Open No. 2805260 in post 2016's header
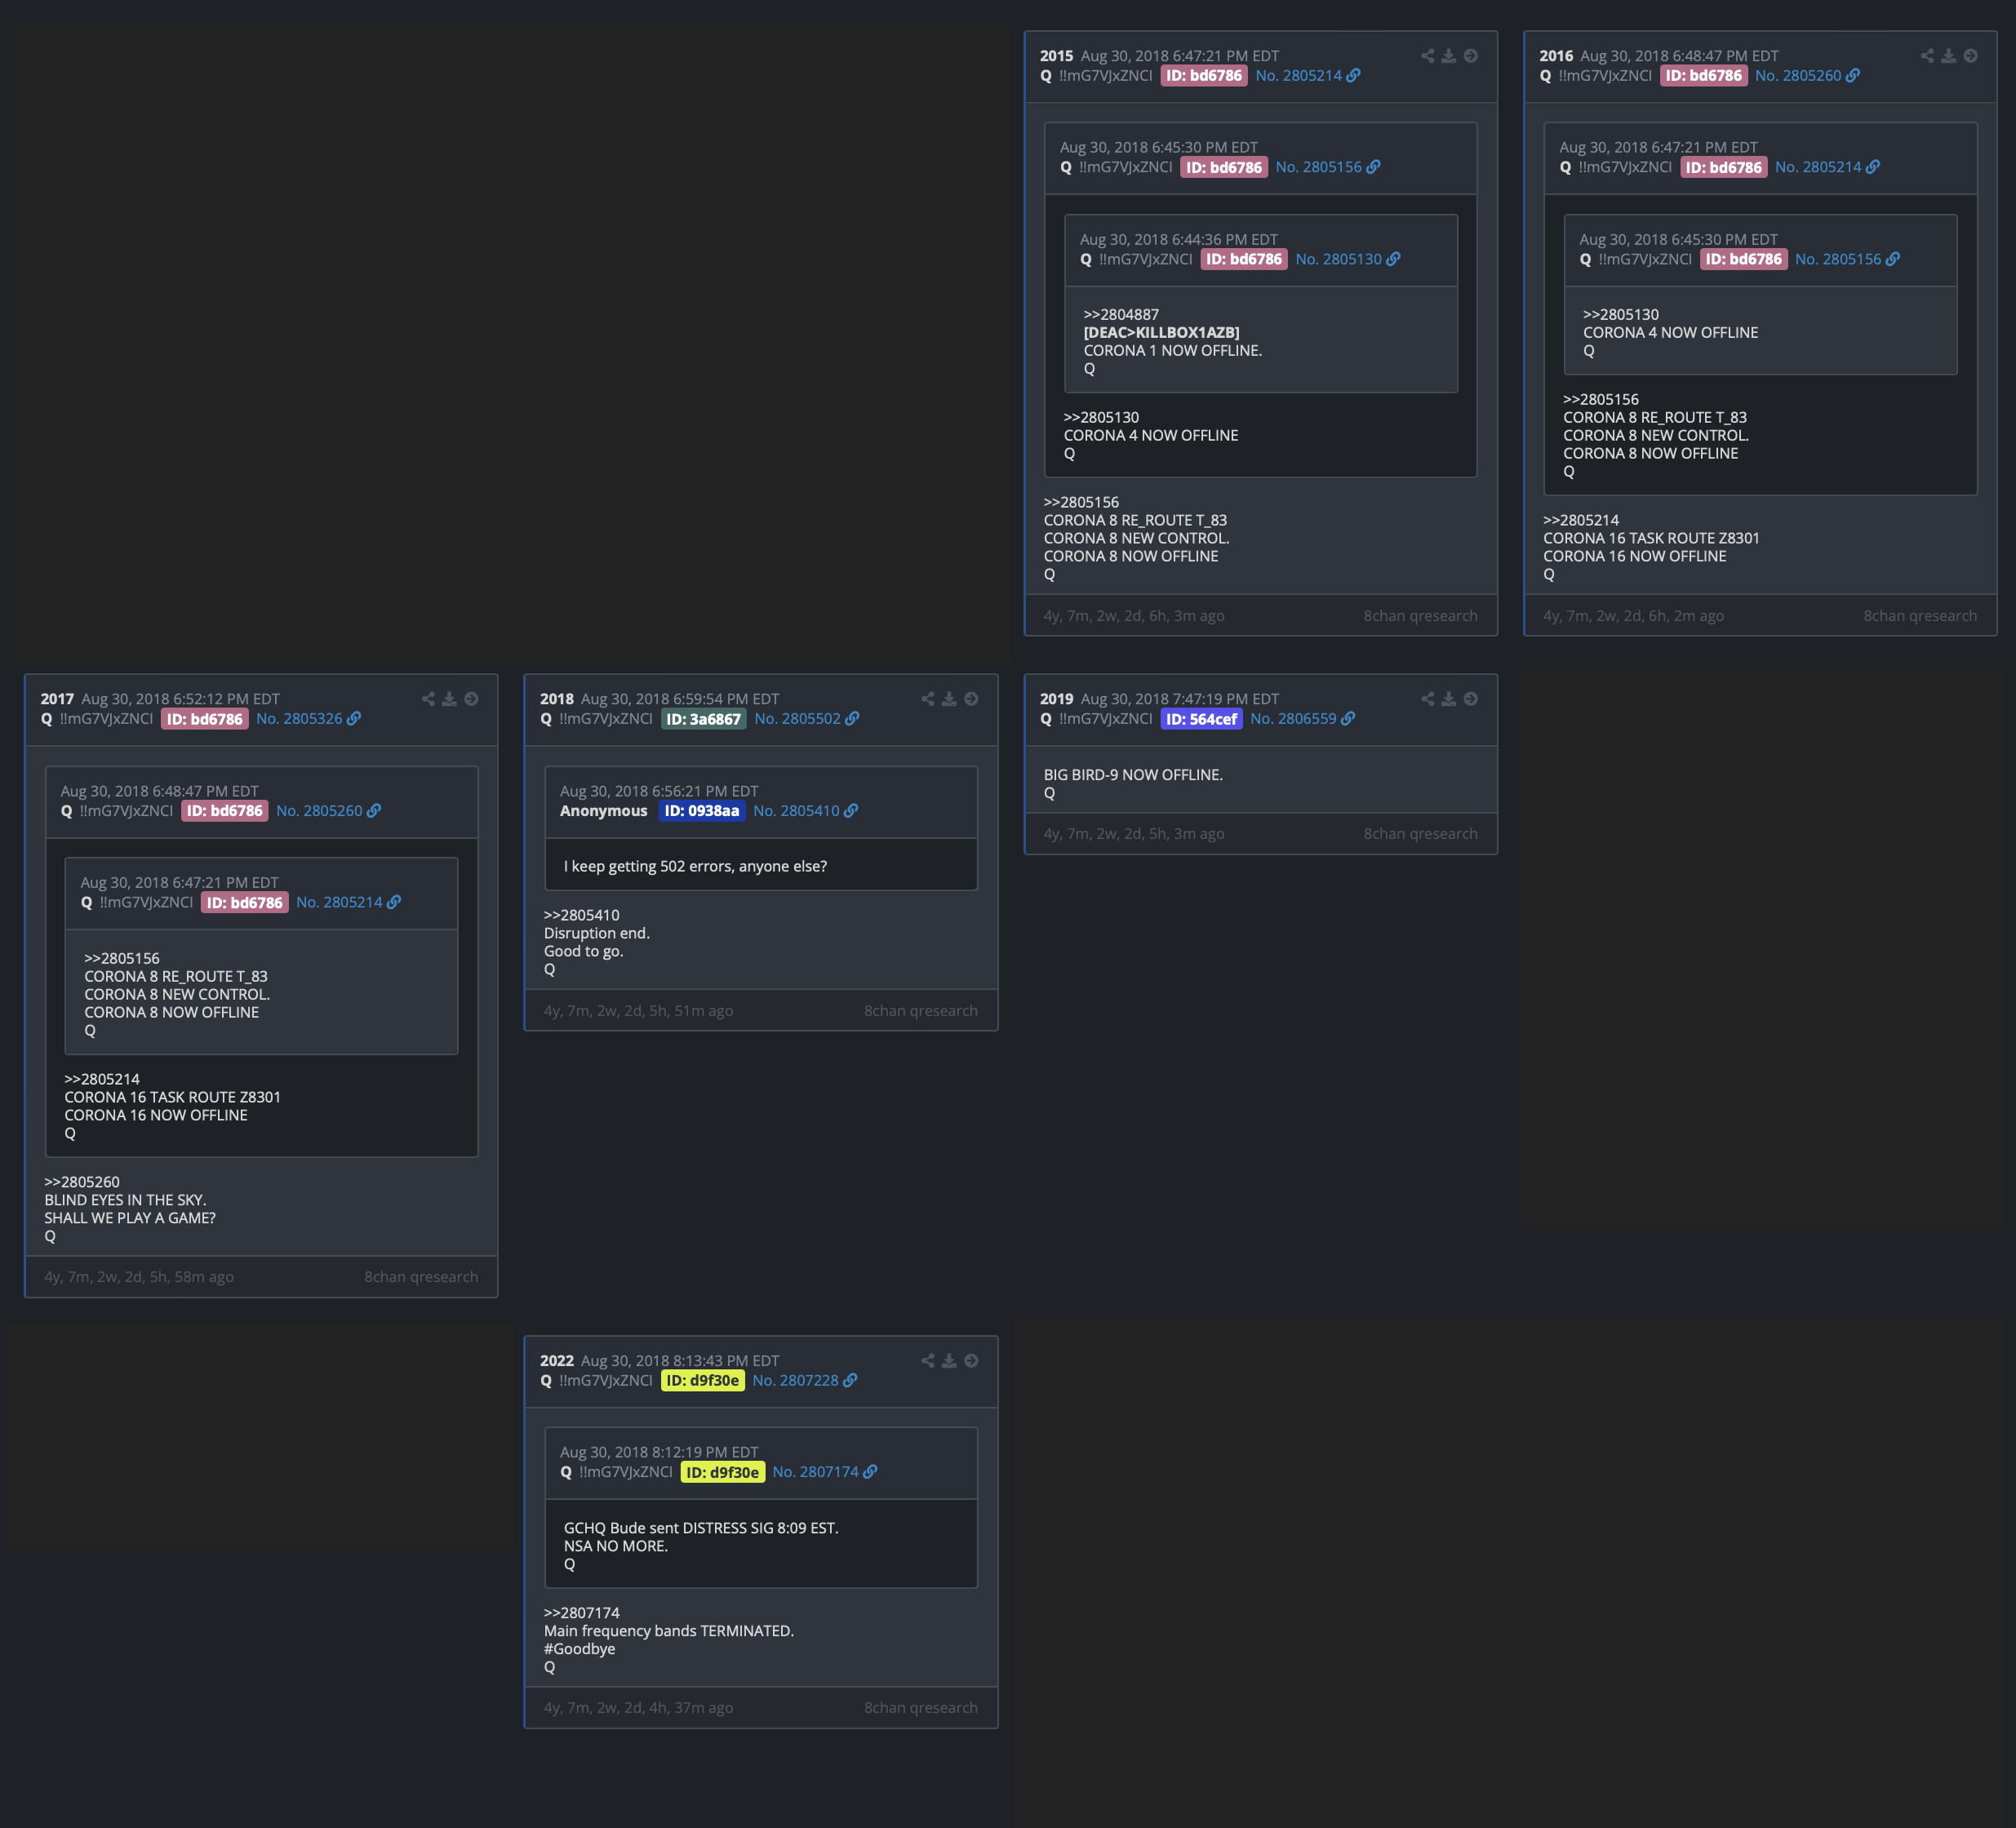 [x=1798, y=76]
